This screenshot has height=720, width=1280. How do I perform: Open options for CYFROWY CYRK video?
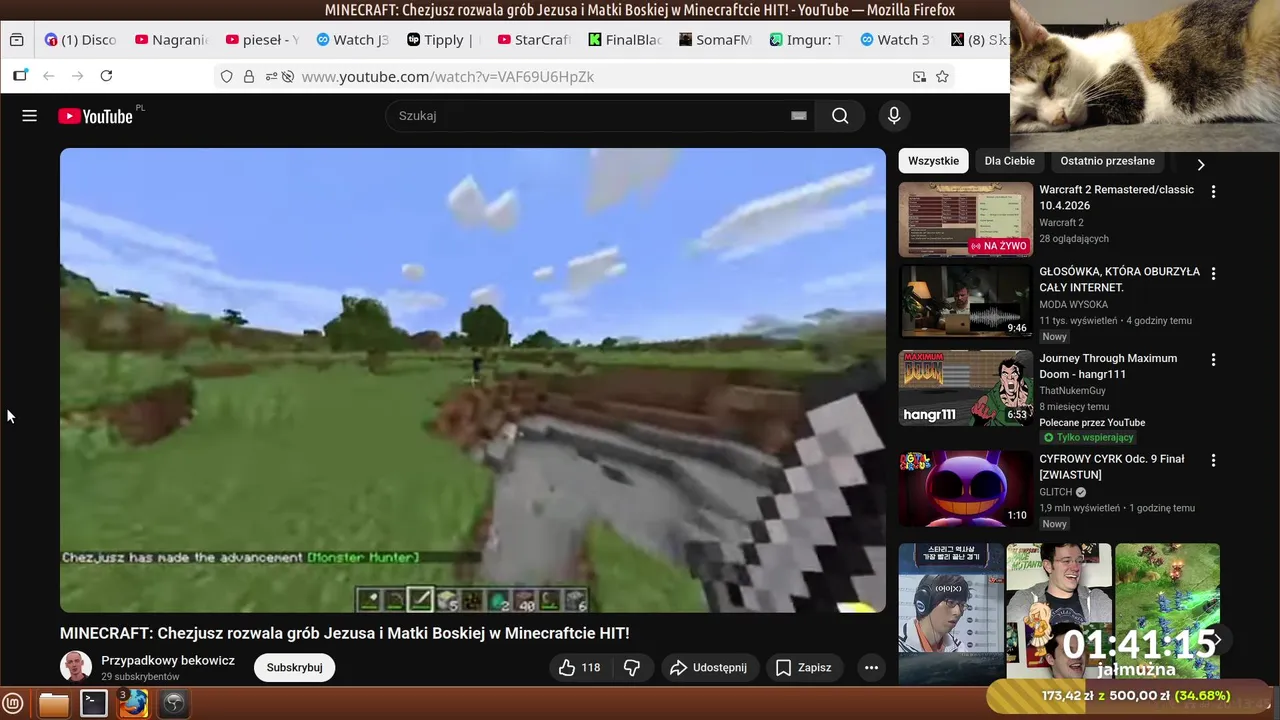coord(1213,461)
